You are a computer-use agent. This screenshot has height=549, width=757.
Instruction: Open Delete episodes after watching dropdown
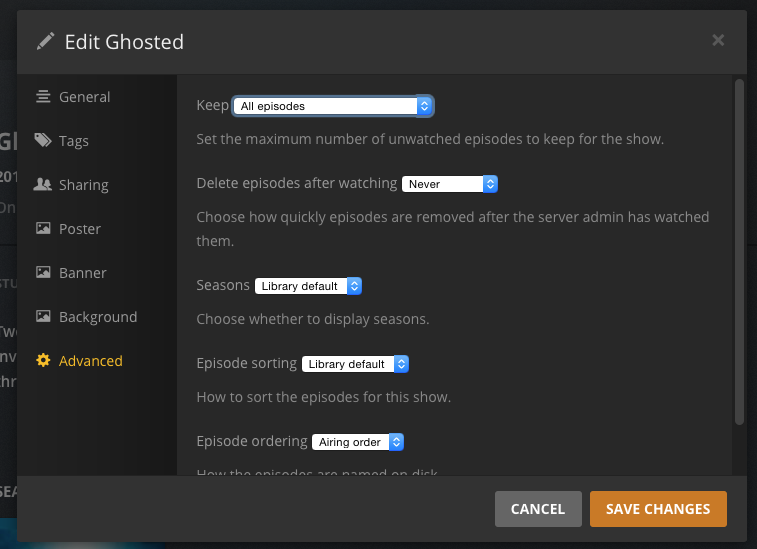(x=449, y=184)
